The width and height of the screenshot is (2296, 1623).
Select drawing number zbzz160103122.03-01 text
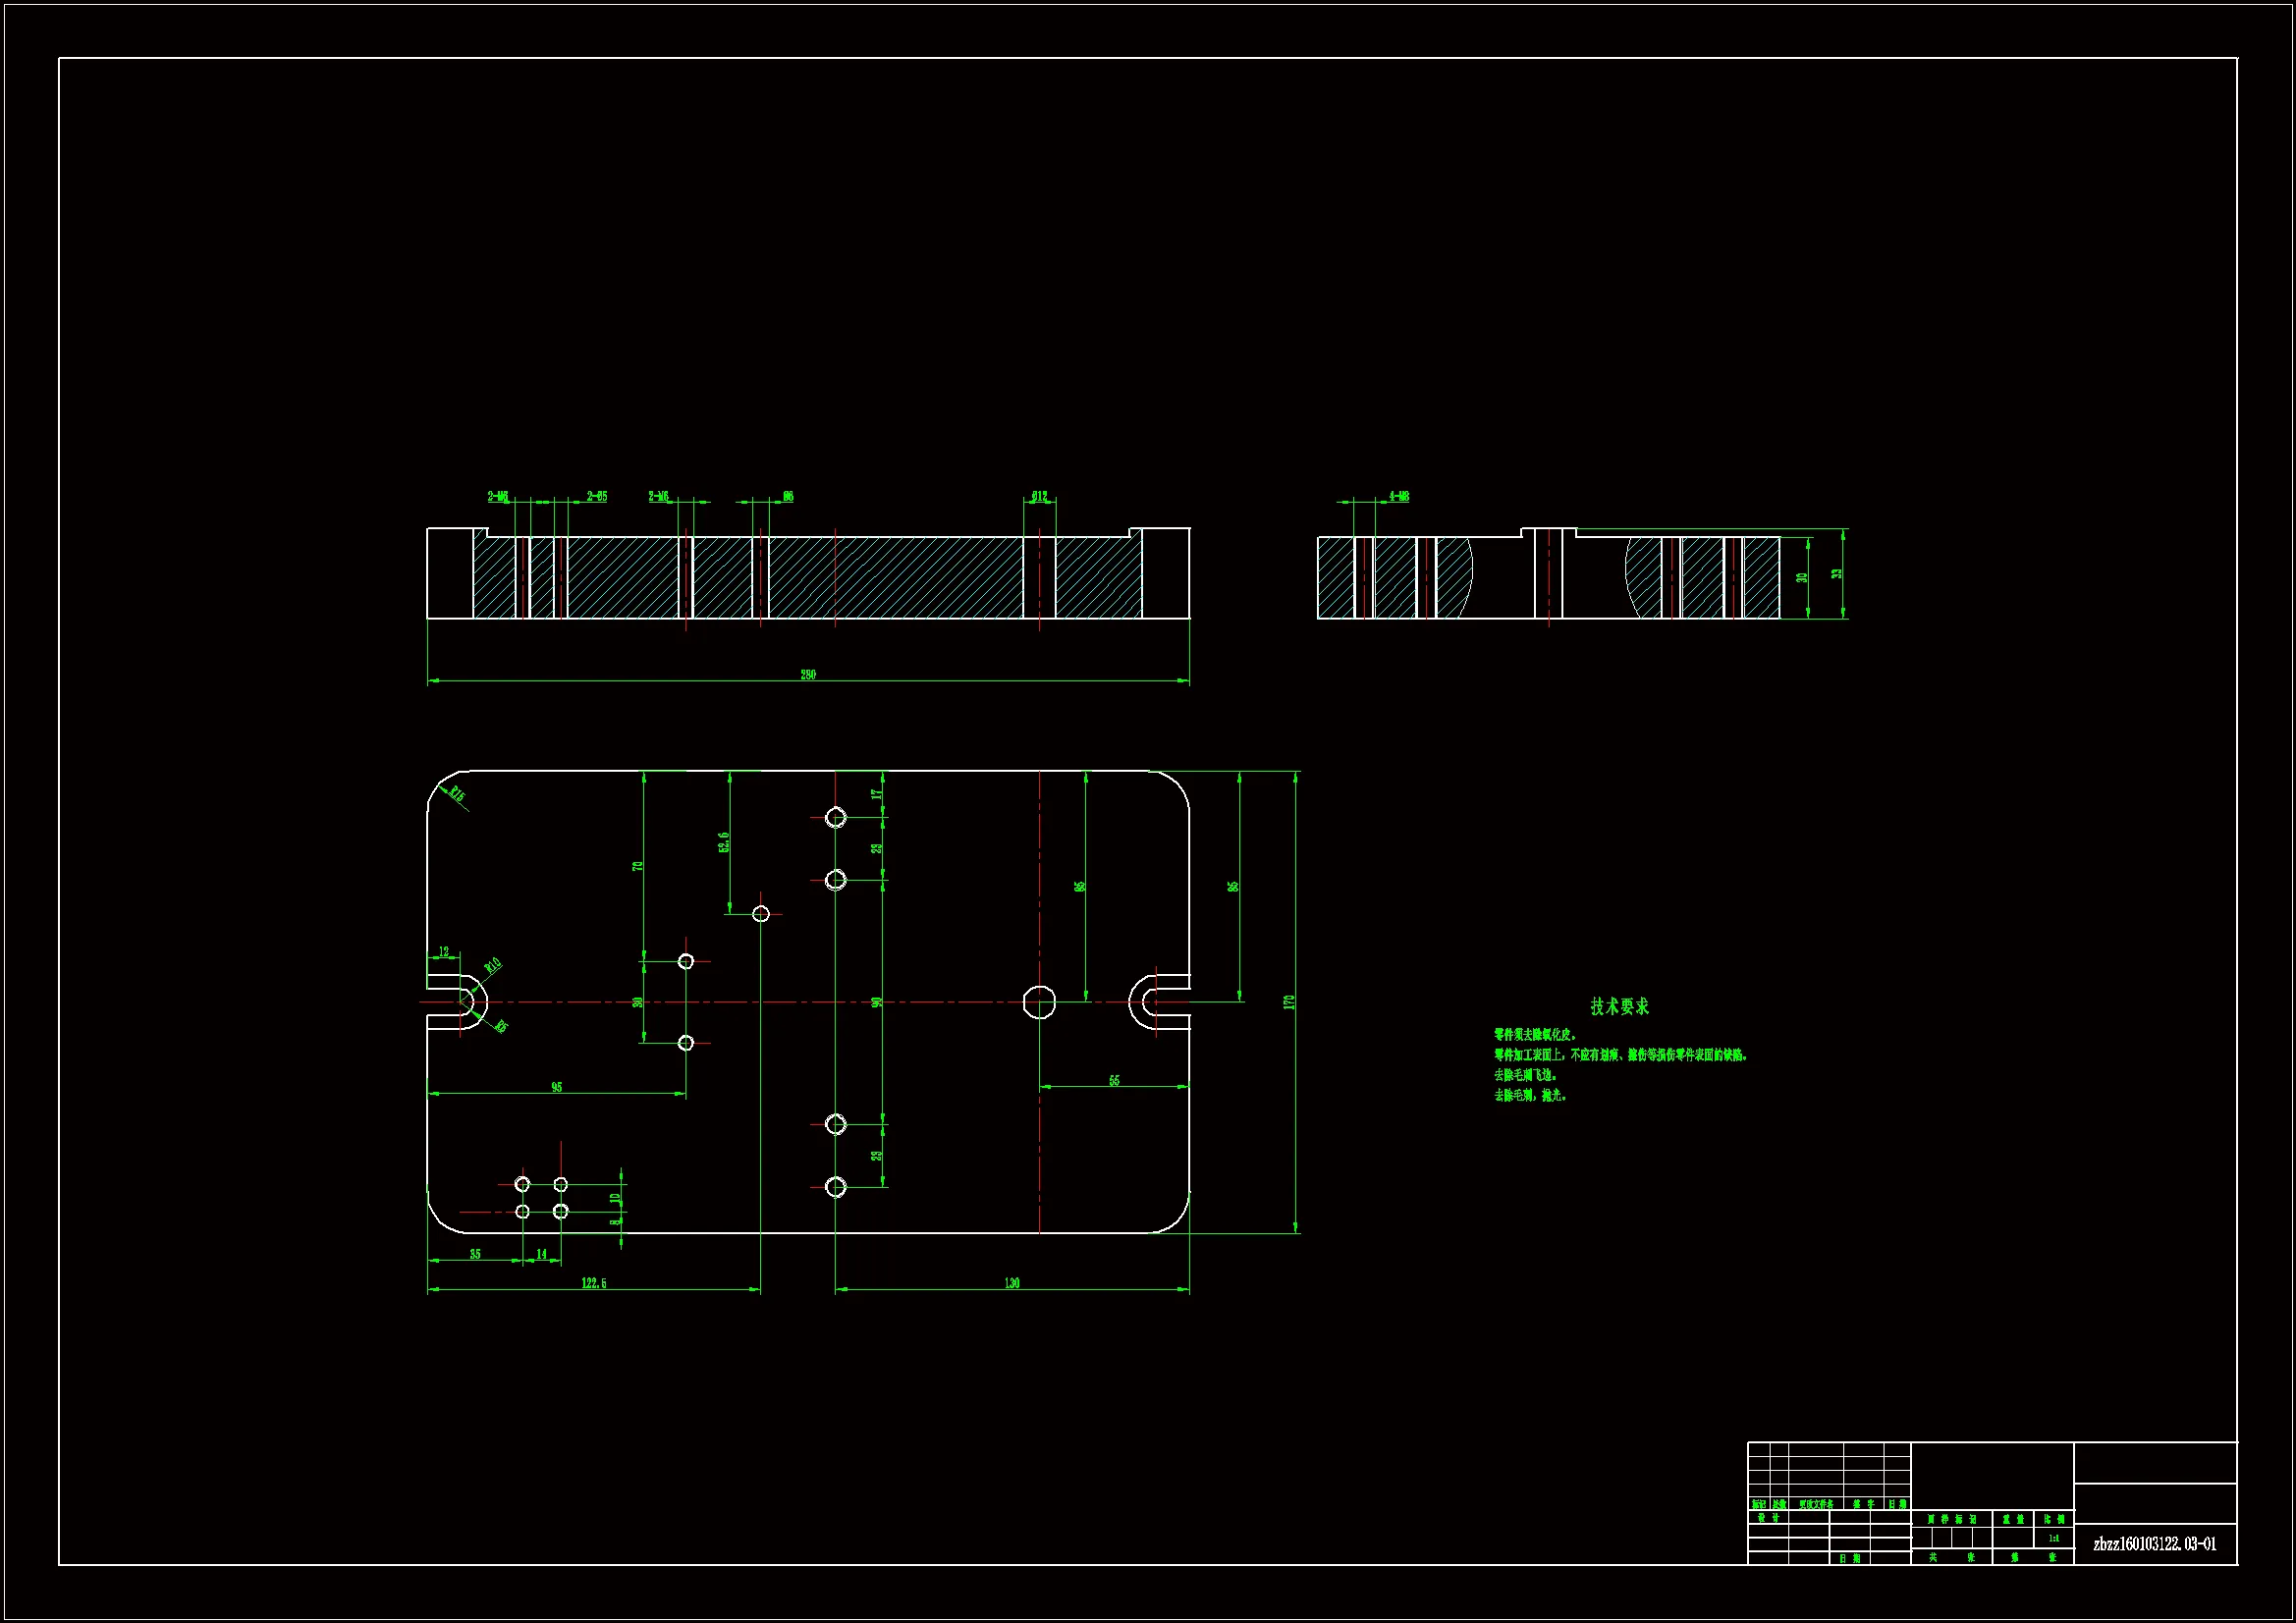(x=2154, y=1544)
